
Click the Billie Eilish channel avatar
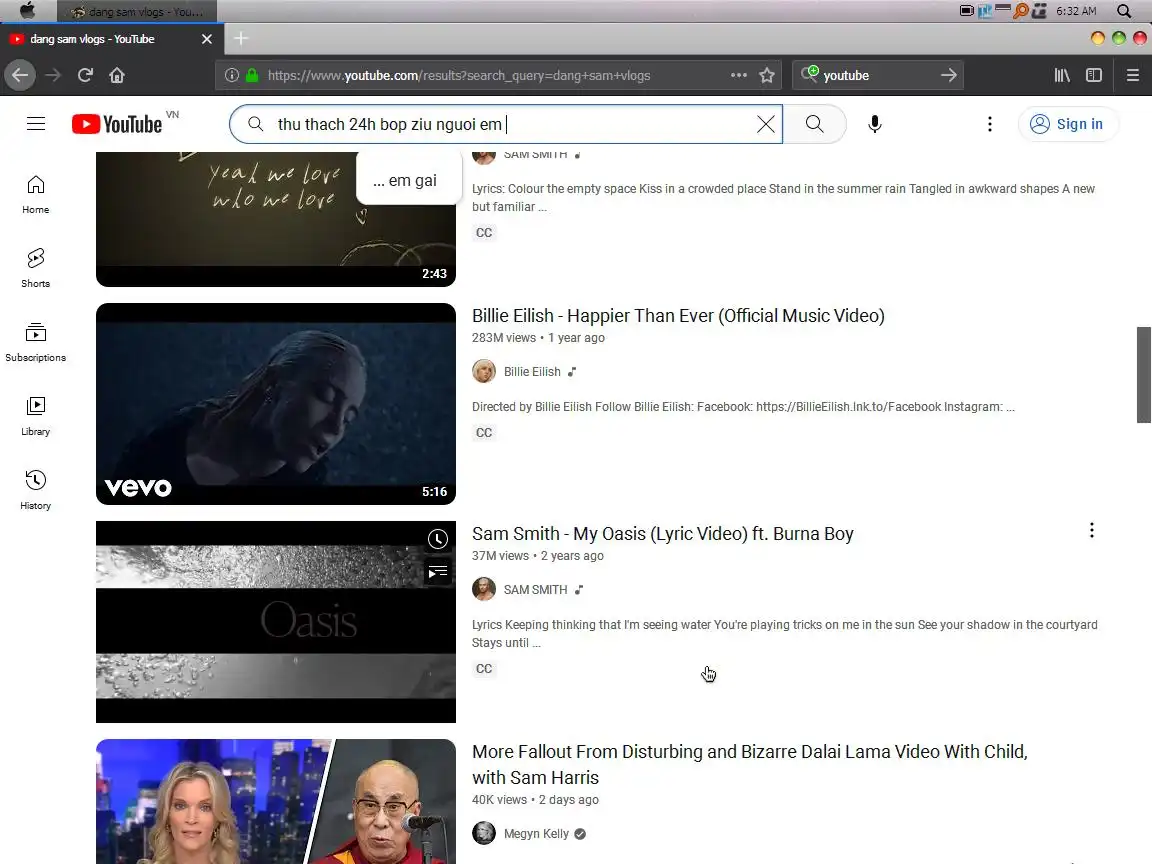(483, 371)
